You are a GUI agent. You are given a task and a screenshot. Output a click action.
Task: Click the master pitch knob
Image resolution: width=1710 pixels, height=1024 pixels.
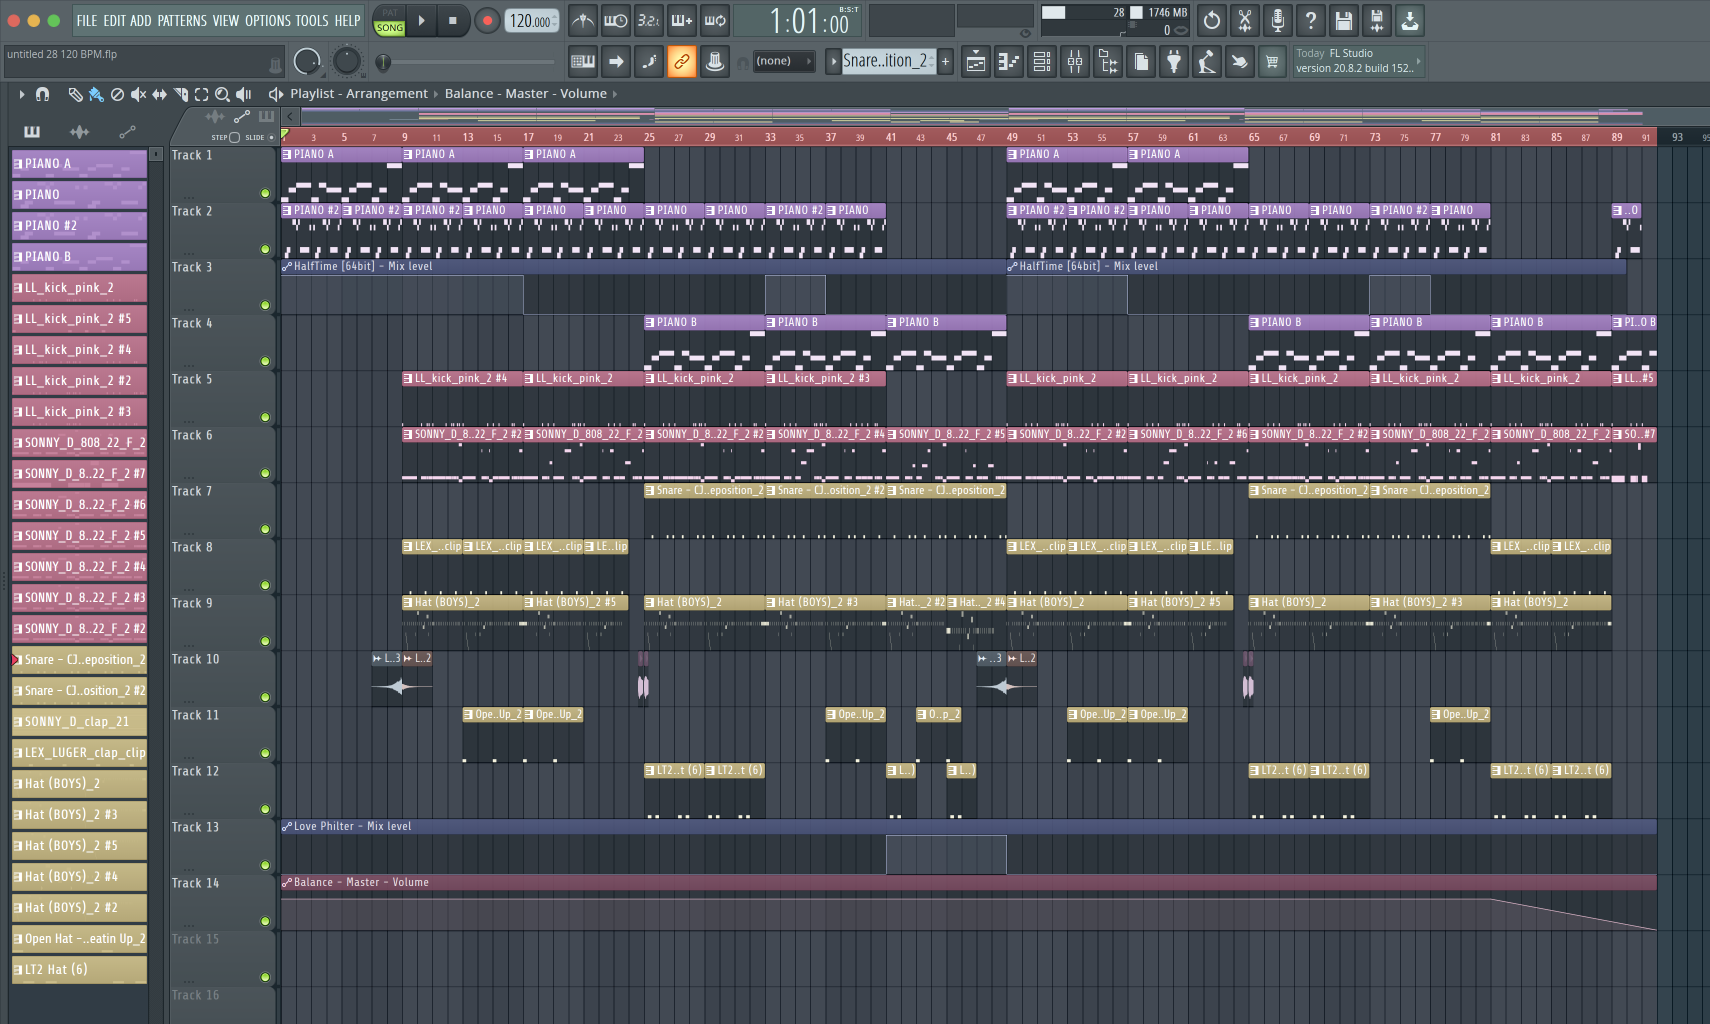[x=346, y=61]
